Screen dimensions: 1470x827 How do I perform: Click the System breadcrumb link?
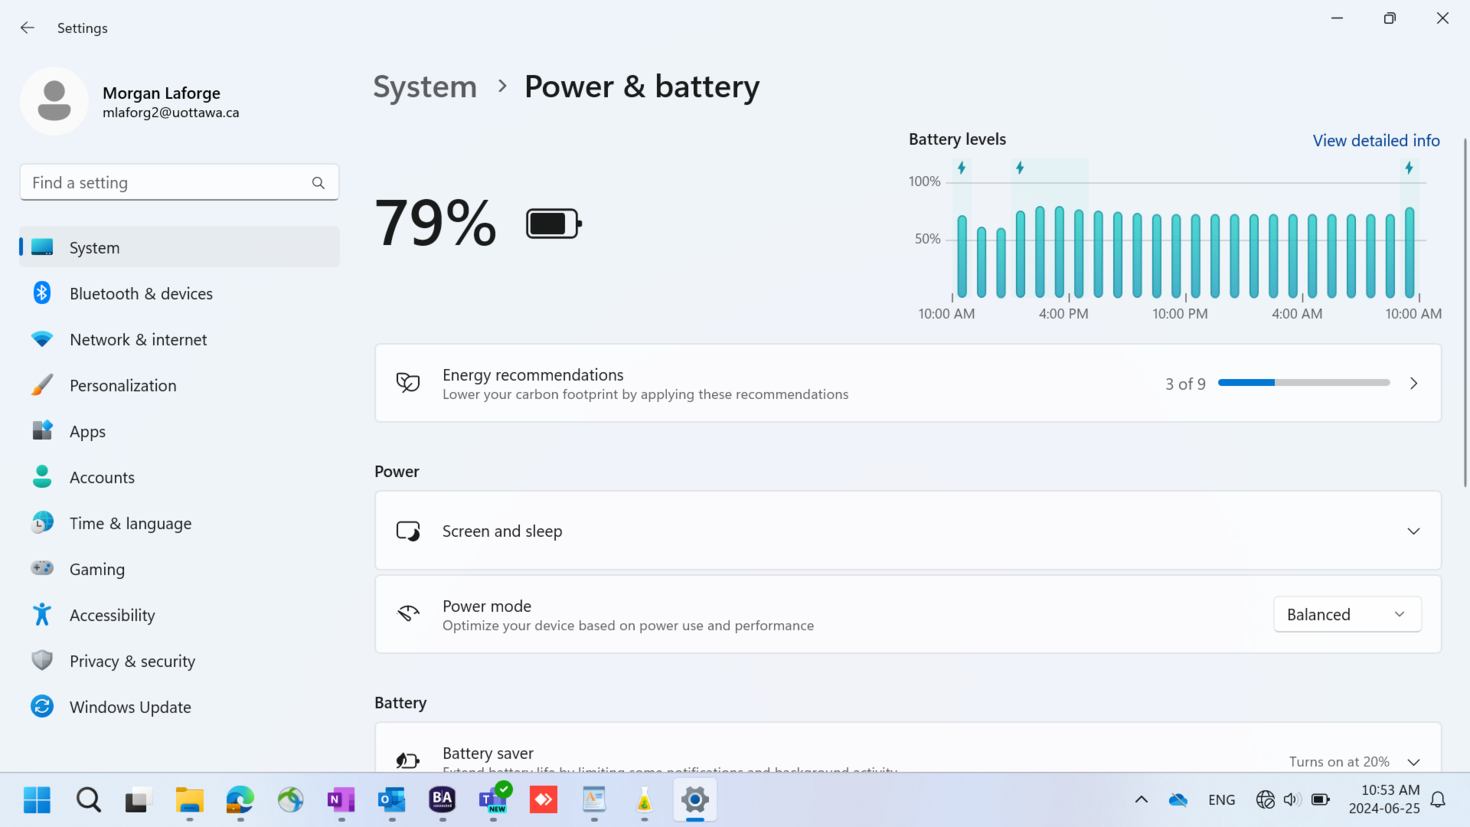pos(425,87)
